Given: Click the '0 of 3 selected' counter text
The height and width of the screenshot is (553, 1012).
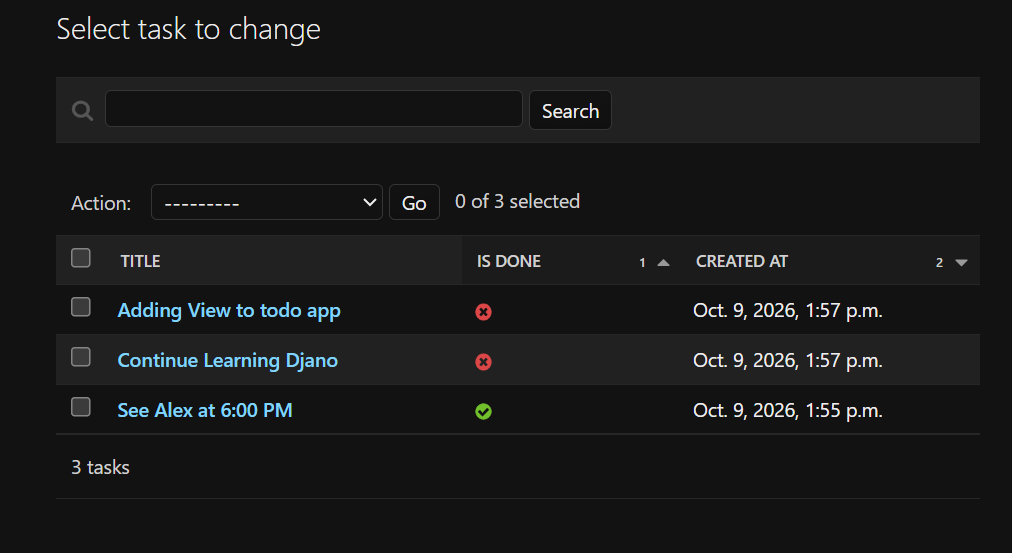Looking at the screenshot, I should (518, 201).
